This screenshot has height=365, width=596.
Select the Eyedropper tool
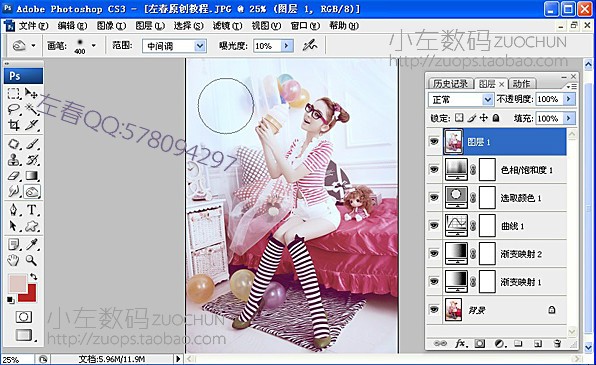[x=32, y=244]
